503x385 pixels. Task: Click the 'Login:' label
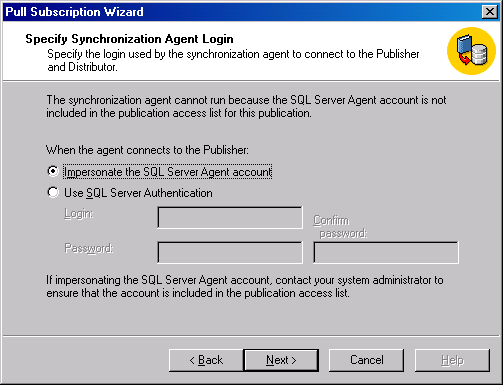coord(79,213)
